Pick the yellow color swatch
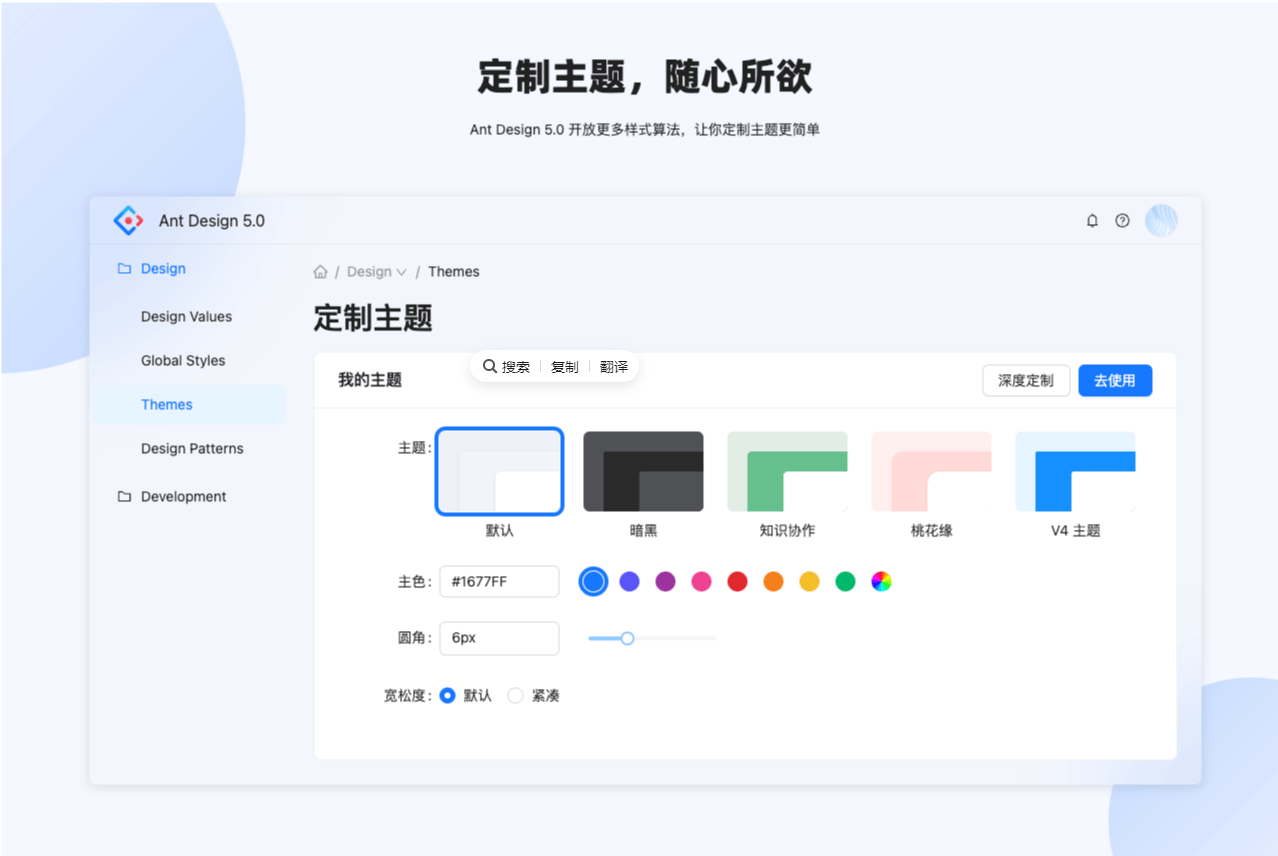This screenshot has height=856, width=1278. (x=809, y=581)
